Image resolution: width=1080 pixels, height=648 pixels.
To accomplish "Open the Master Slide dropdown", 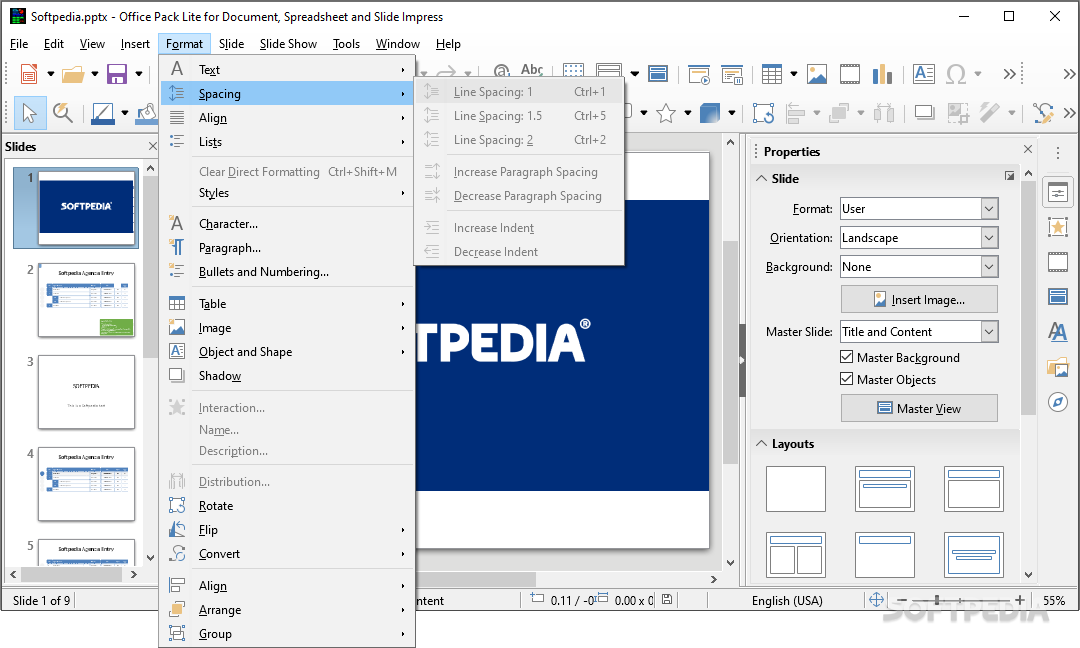I will [919, 331].
